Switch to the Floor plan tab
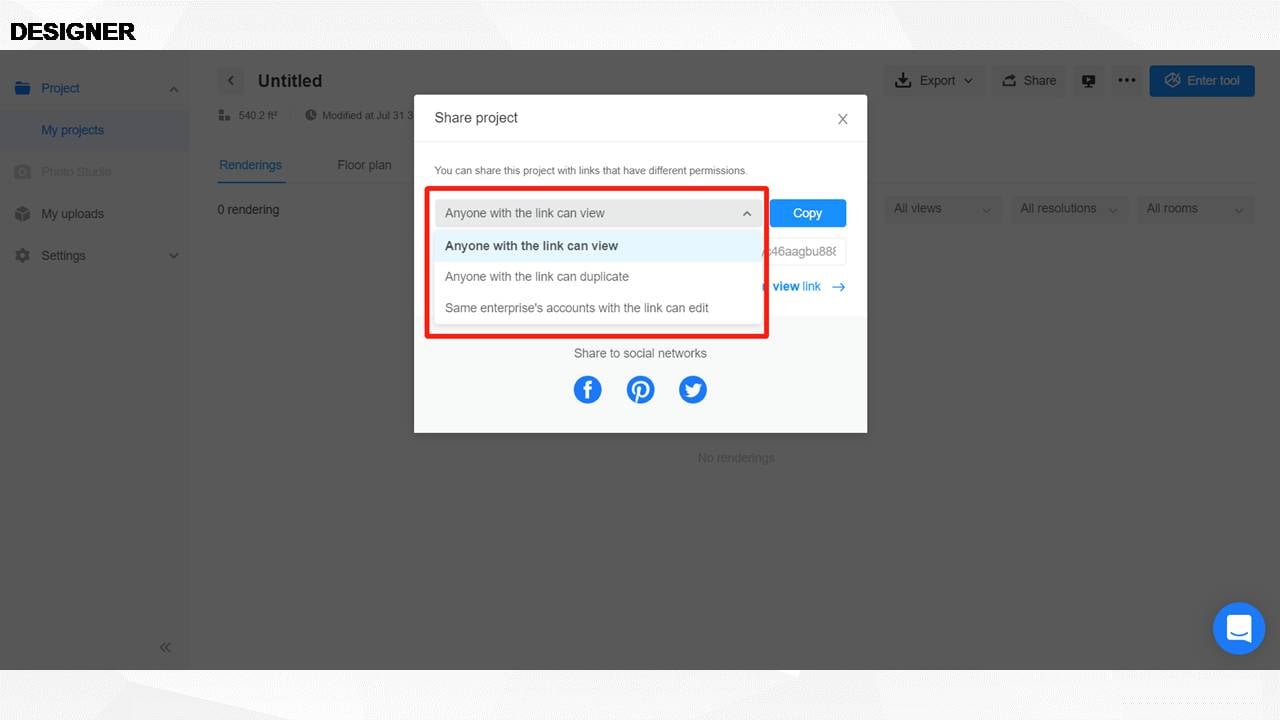The image size is (1280, 720). [364, 165]
